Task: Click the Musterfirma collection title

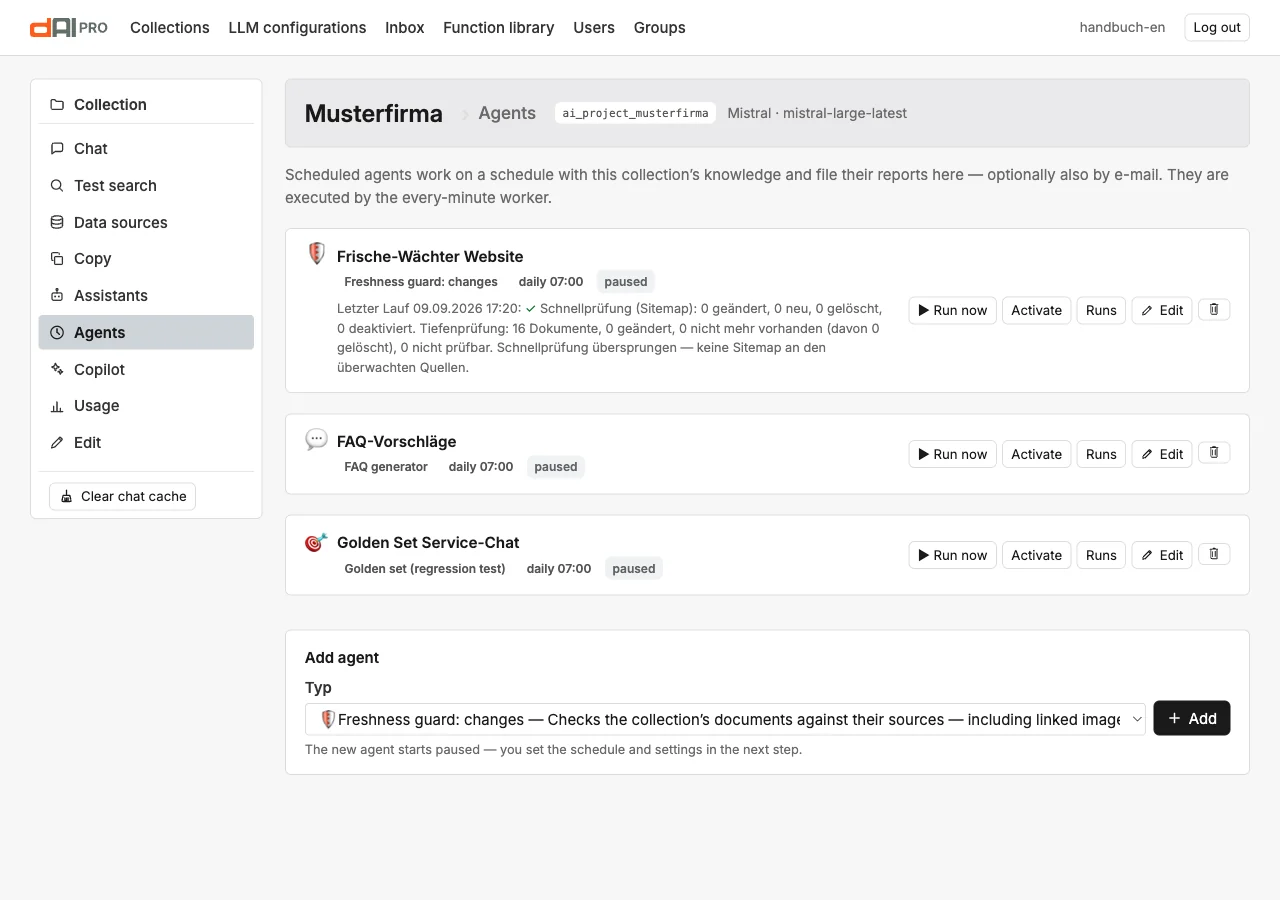Action: tap(374, 114)
